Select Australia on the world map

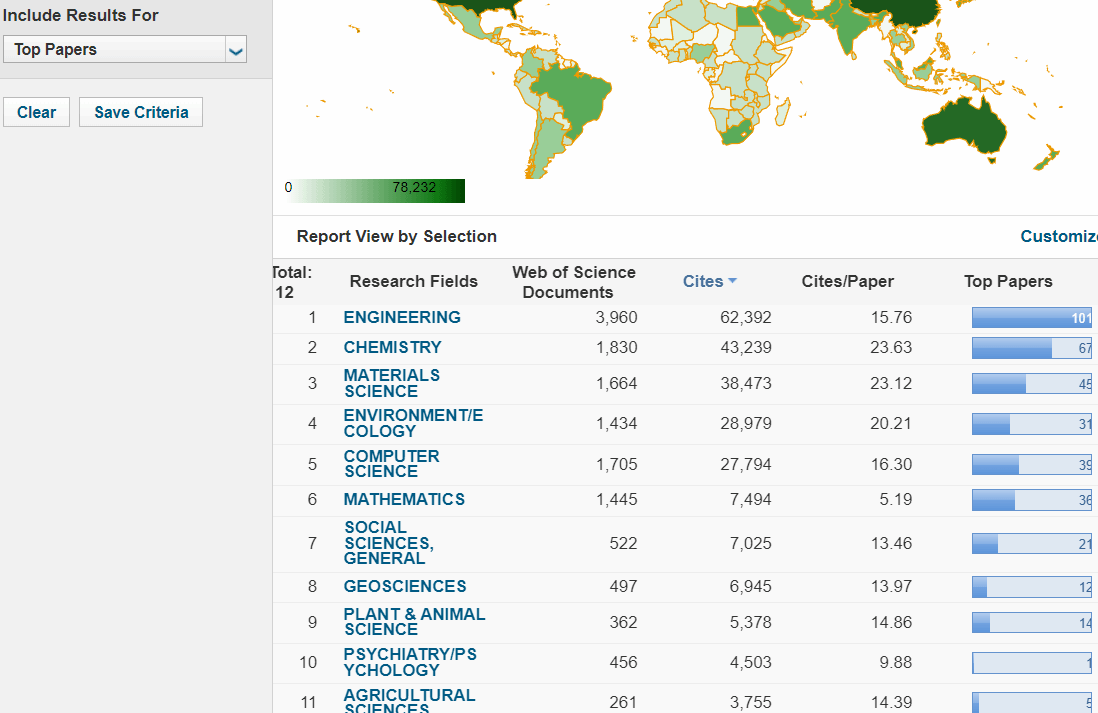[x=965, y=125]
